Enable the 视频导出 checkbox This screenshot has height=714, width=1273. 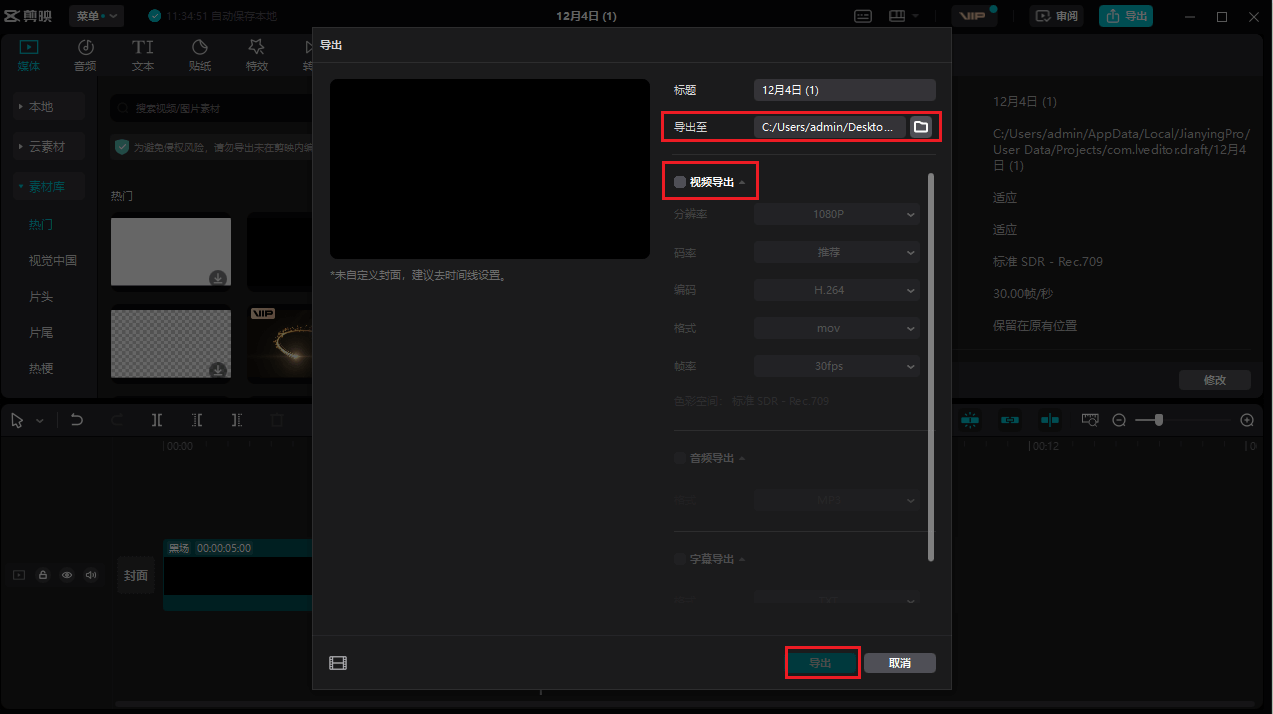coord(680,181)
